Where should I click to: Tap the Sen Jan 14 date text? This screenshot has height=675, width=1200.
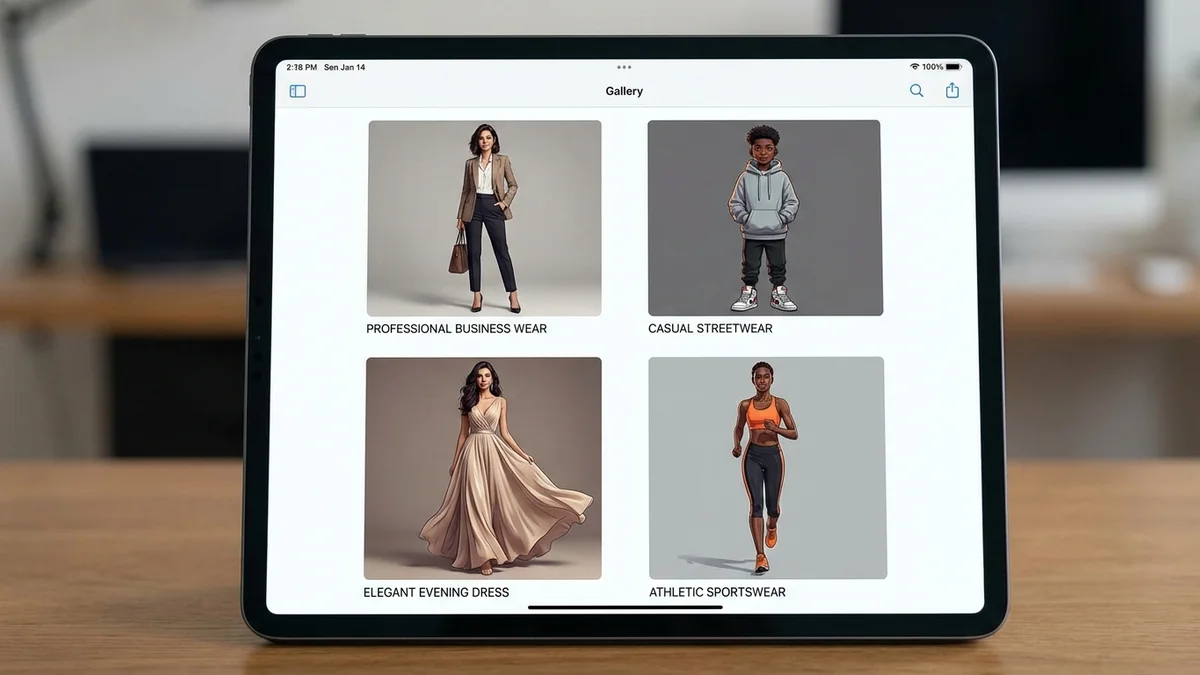pyautogui.click(x=345, y=67)
